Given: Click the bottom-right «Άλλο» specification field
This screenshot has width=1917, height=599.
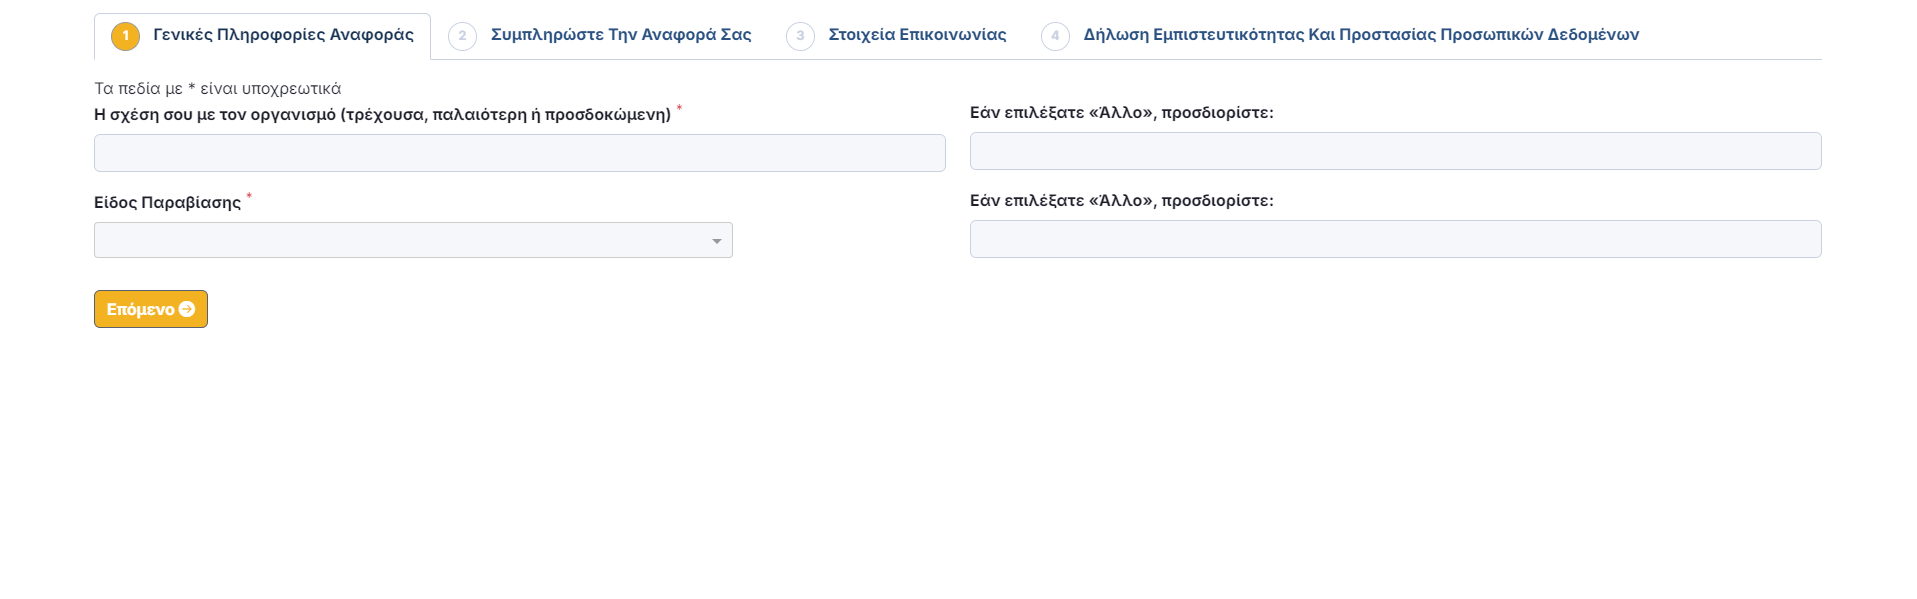Looking at the screenshot, I should coord(1395,239).
